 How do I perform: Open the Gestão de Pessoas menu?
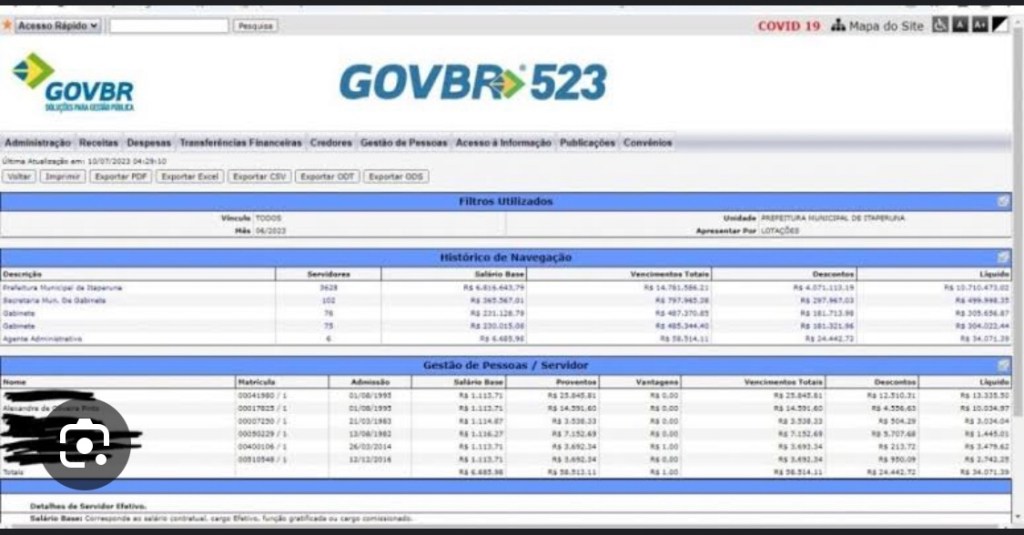(403, 143)
